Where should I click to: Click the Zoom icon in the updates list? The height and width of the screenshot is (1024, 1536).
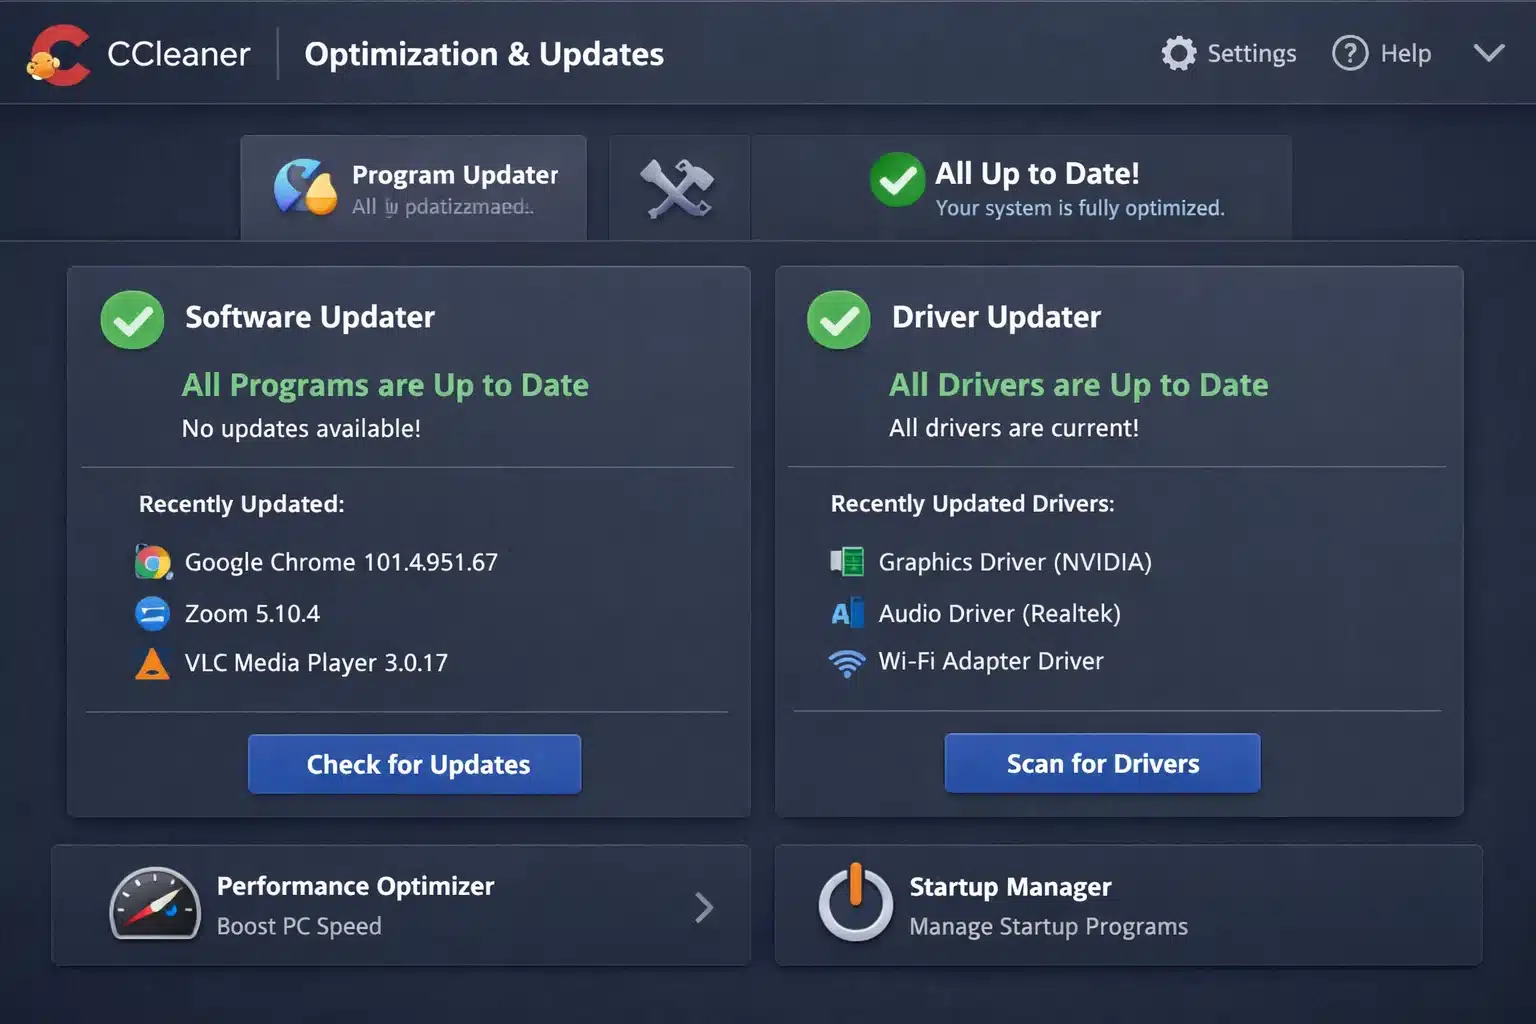152,613
